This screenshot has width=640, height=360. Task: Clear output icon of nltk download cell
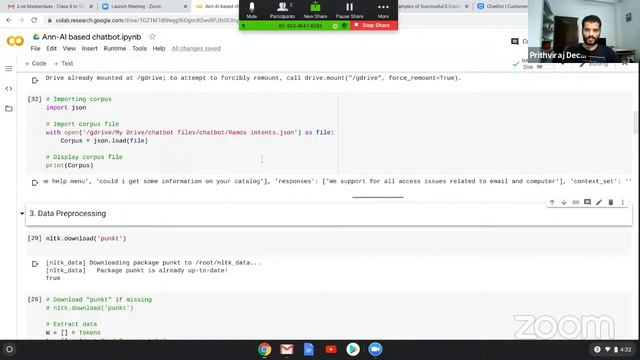(x=35, y=264)
